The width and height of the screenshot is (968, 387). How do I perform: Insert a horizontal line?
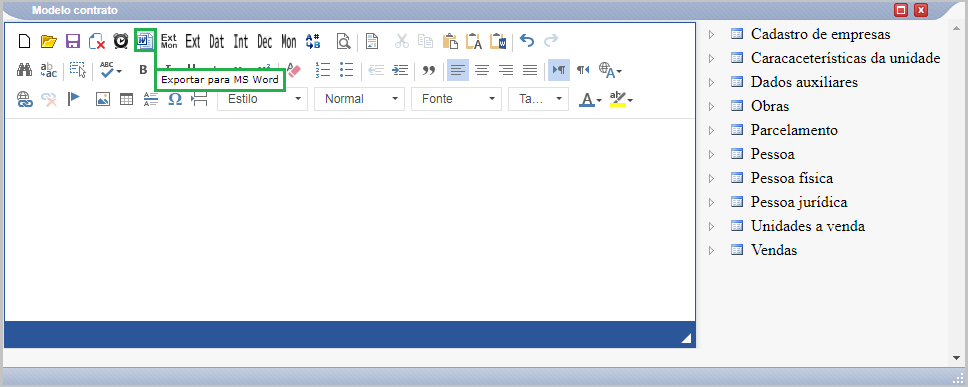[x=151, y=99]
